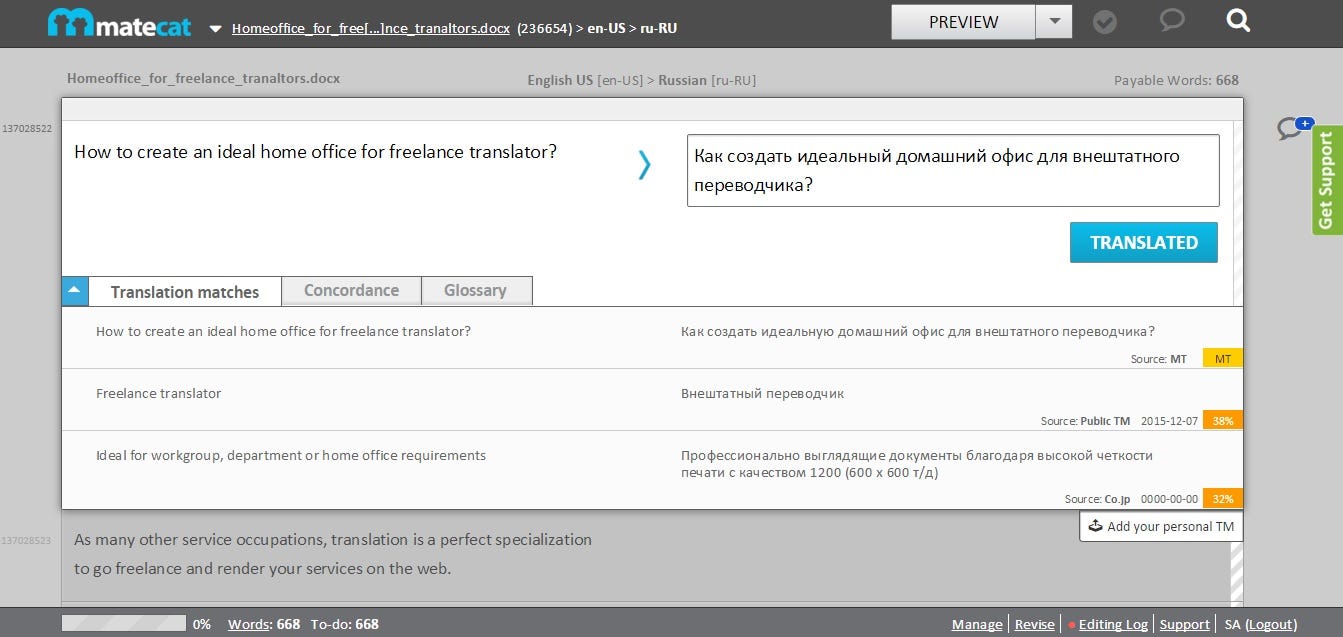The image size is (1343, 637).
Task: Switch to the Concordance tab
Action: tap(351, 290)
